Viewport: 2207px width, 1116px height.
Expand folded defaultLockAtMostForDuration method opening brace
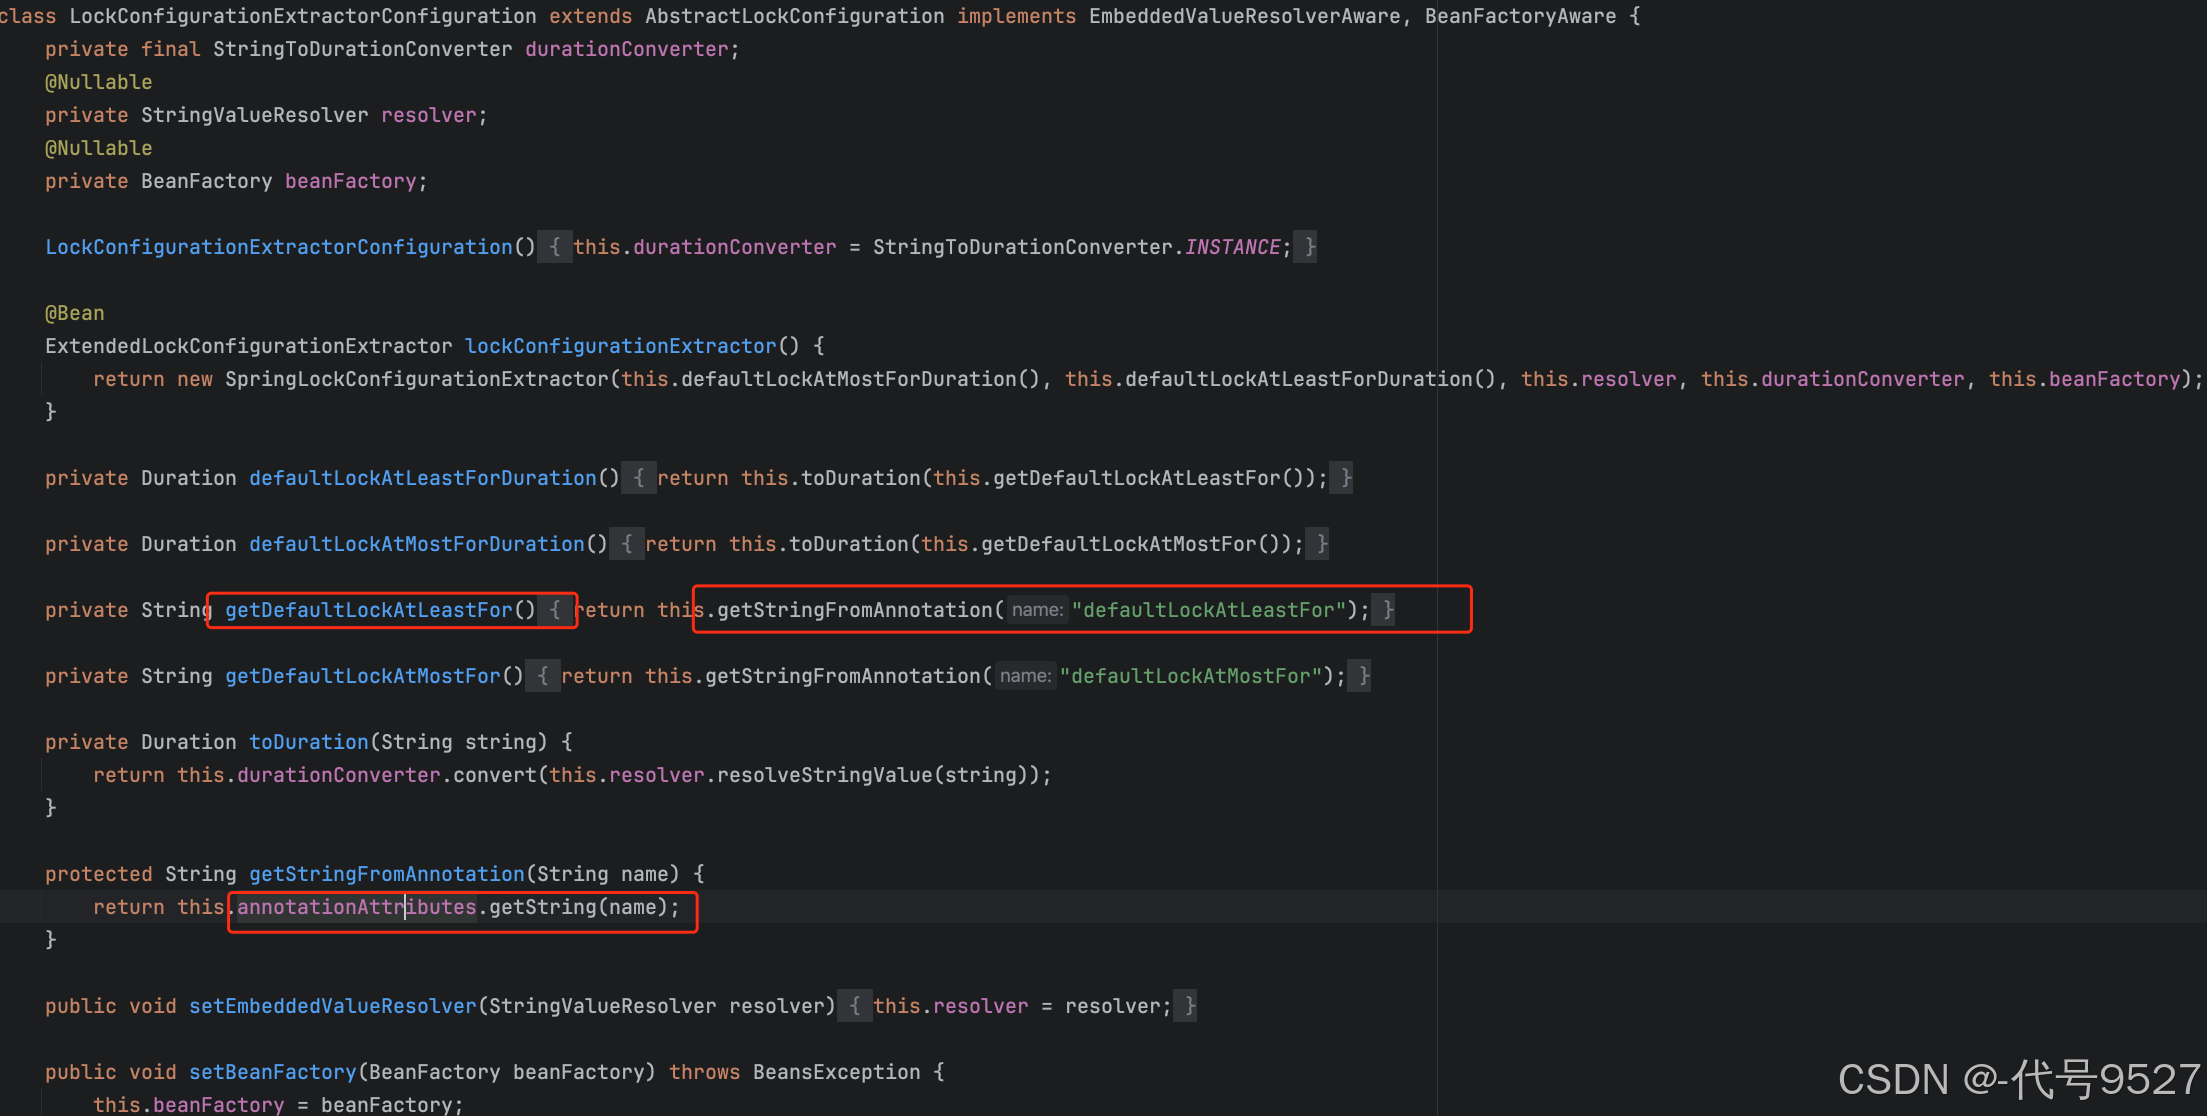pos(627,544)
